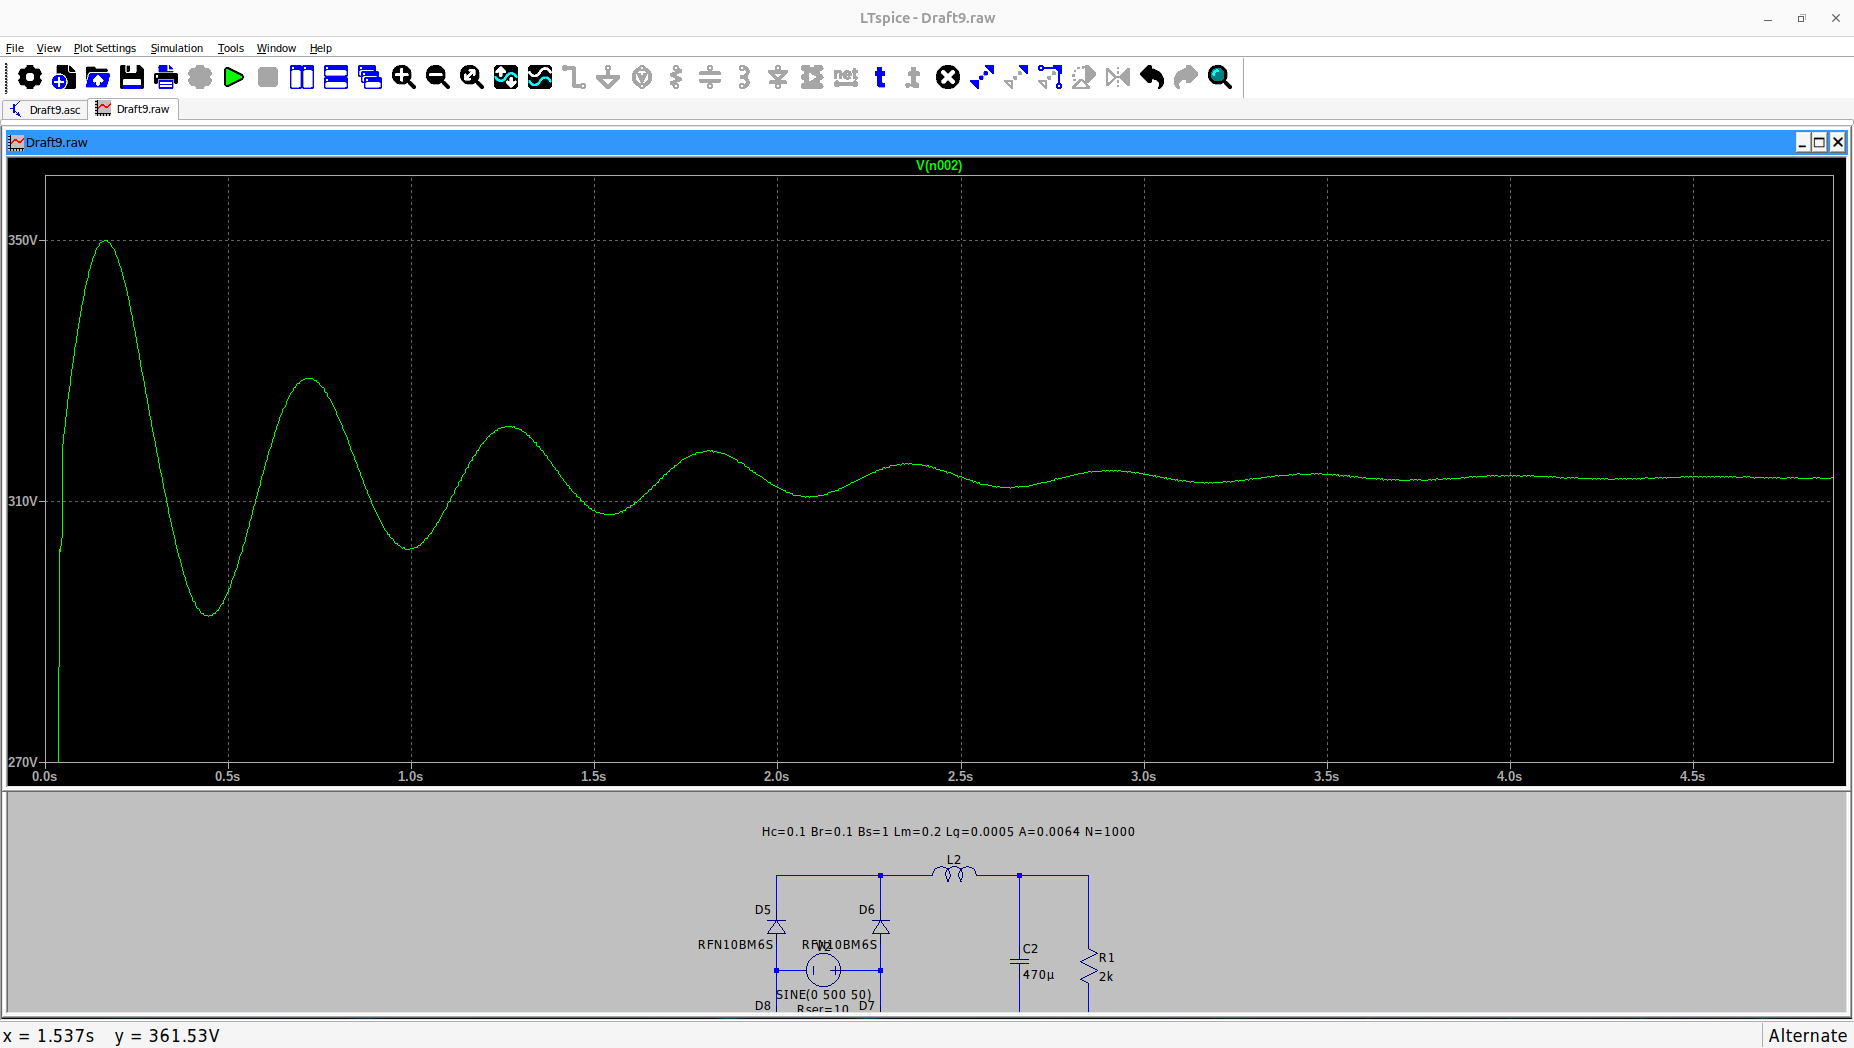Click the Find search icon in toolbar
The width and height of the screenshot is (1854, 1048).
point(1220,77)
